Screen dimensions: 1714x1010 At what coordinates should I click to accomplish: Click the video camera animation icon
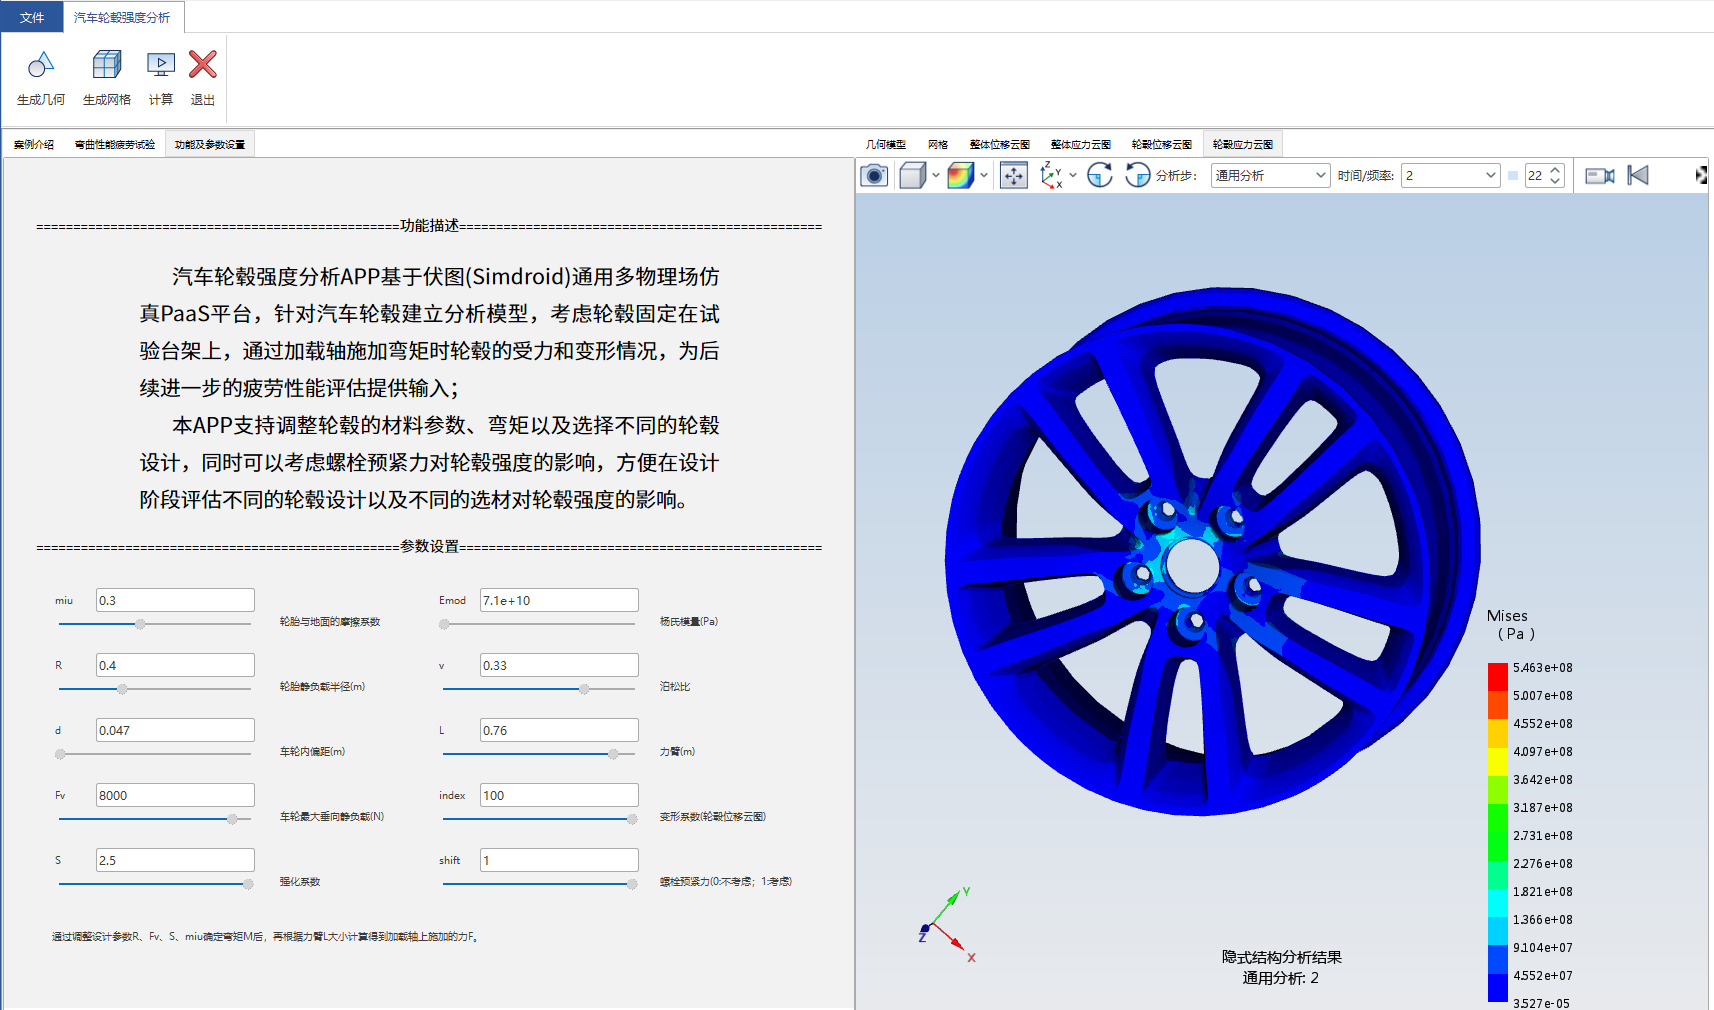click(1600, 176)
